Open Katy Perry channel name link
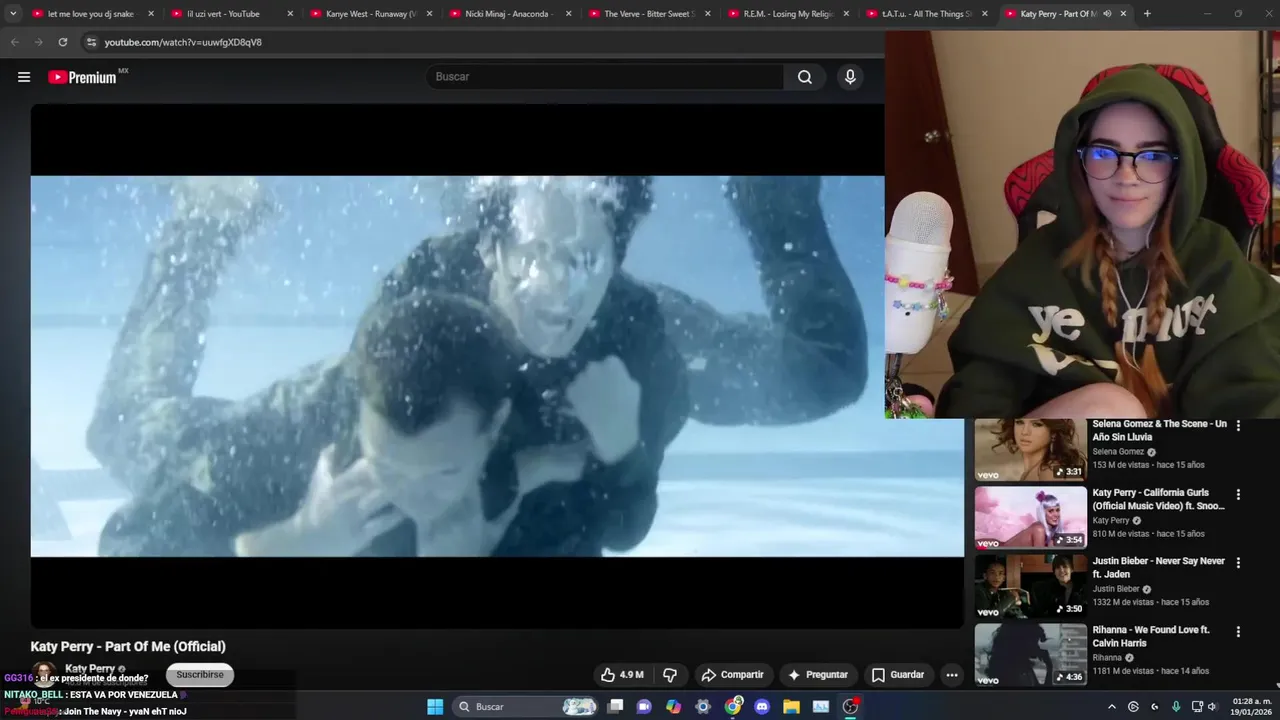 [x=90, y=669]
